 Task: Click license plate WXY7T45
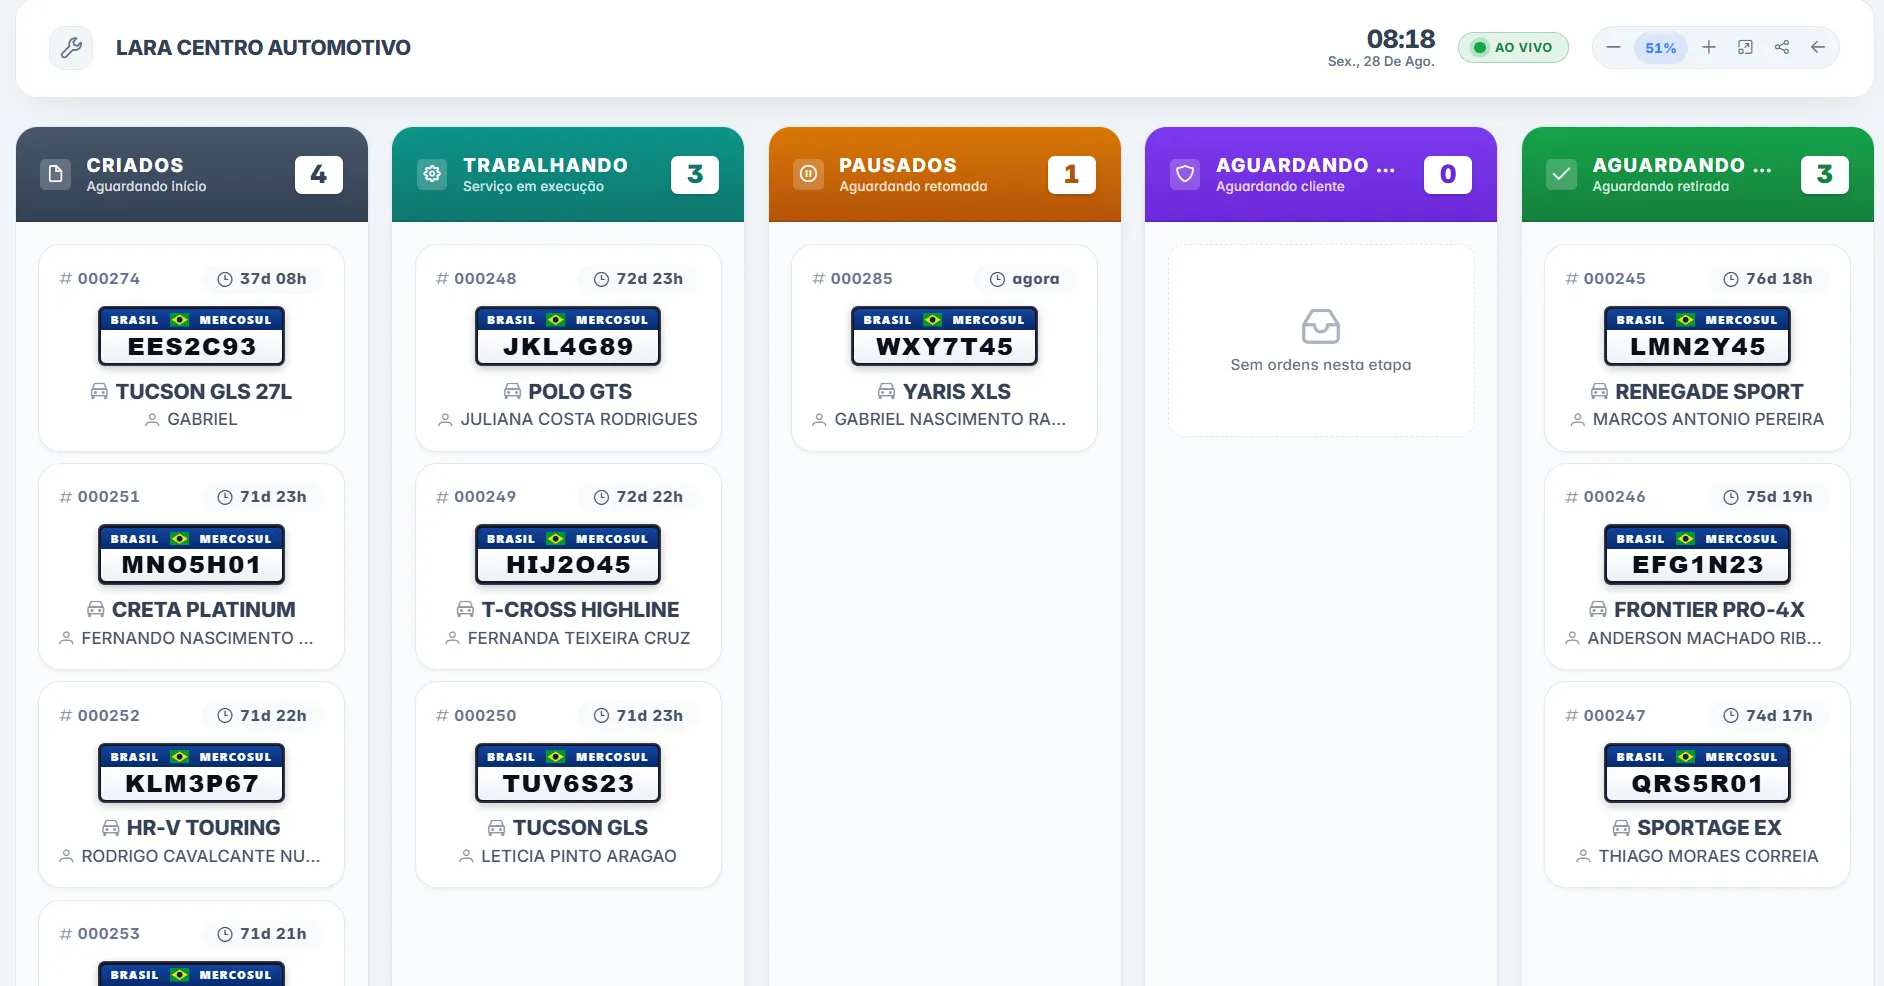(x=944, y=336)
